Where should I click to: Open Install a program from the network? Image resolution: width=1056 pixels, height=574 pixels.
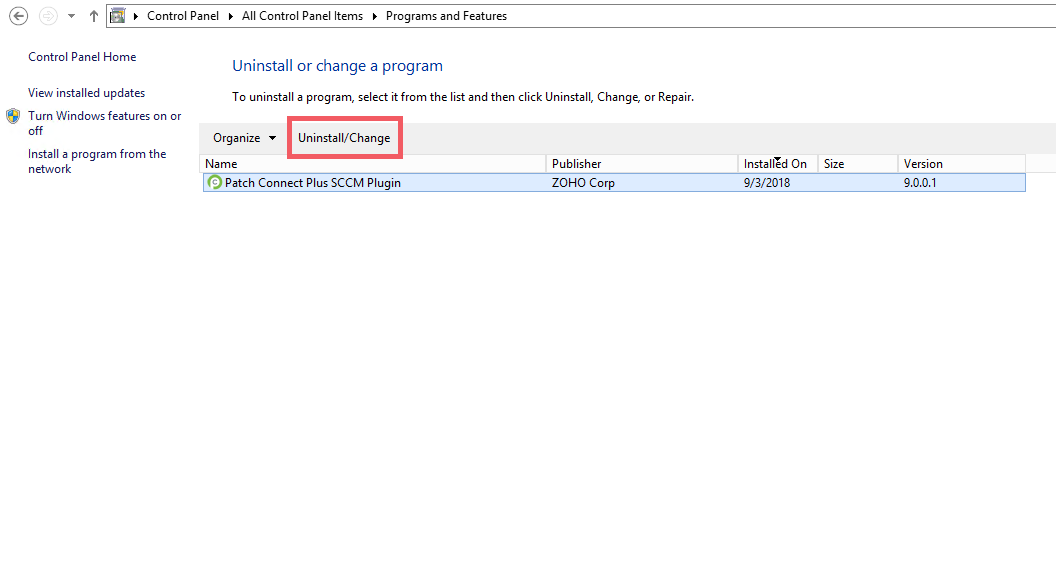pyautogui.click(x=97, y=162)
